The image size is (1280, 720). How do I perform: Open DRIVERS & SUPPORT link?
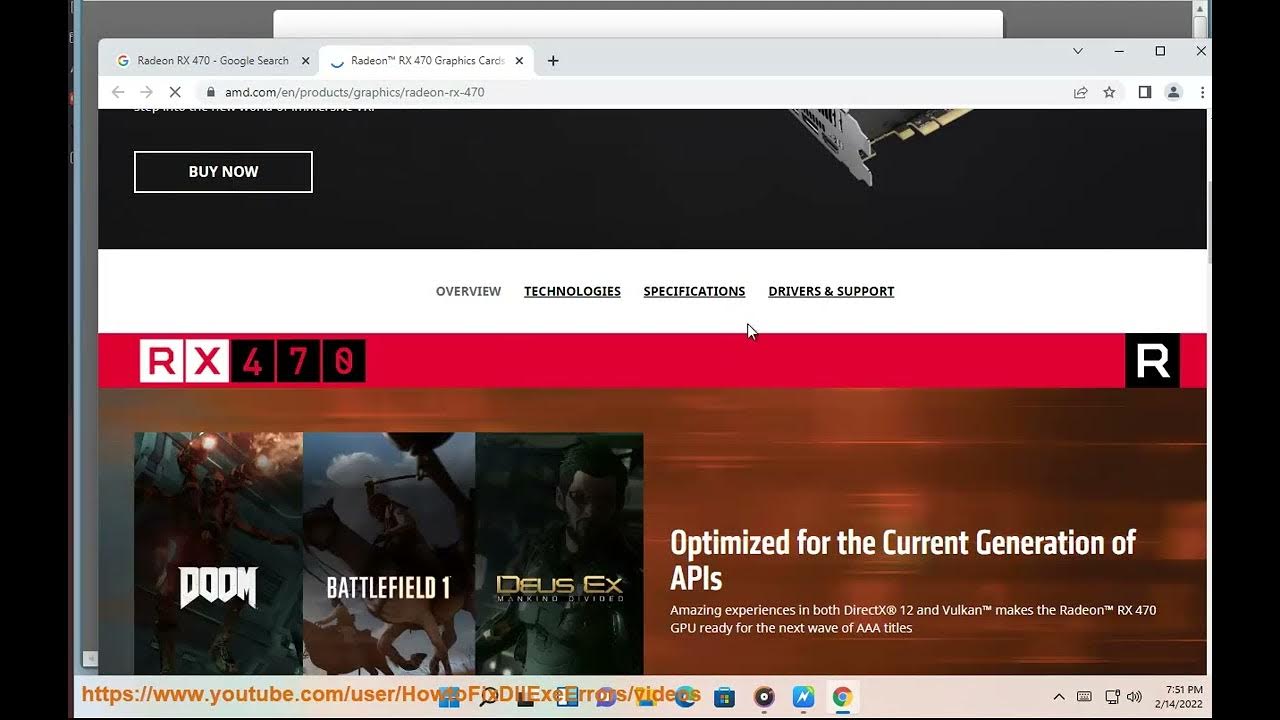831,291
